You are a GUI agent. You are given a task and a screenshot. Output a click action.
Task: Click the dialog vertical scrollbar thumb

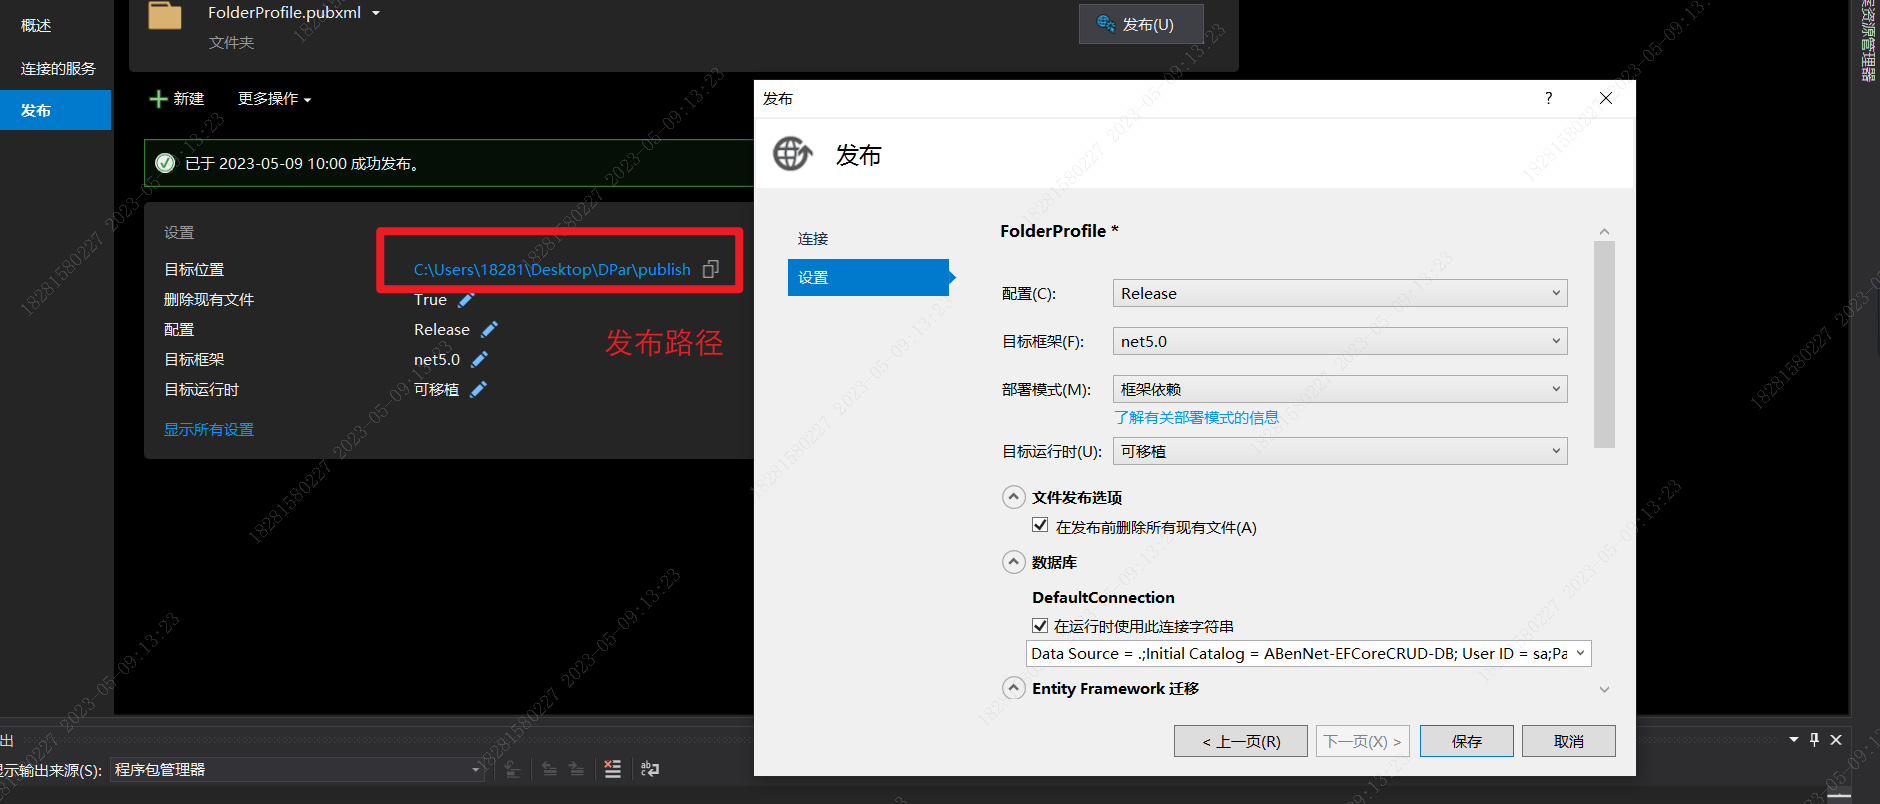pyautogui.click(x=1604, y=344)
